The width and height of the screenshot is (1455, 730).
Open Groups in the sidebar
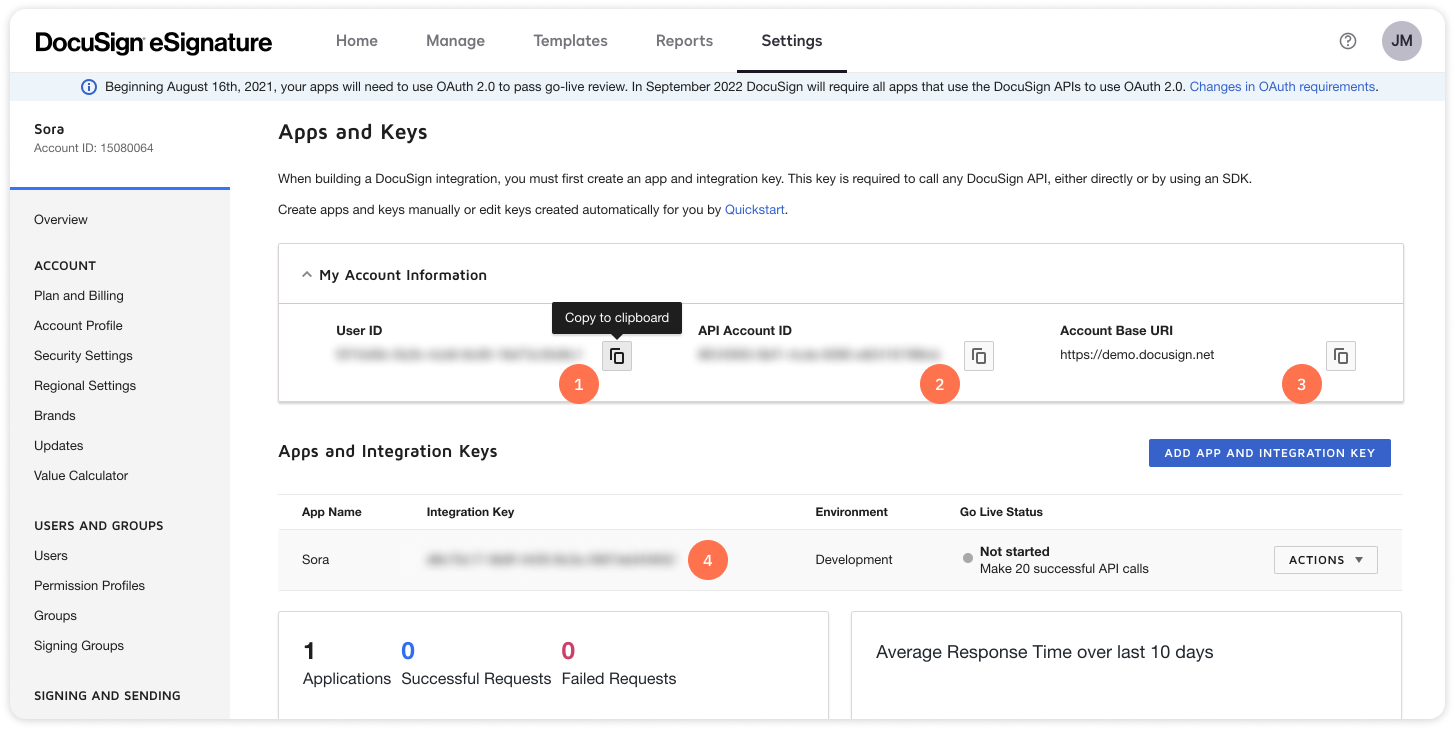[55, 616]
